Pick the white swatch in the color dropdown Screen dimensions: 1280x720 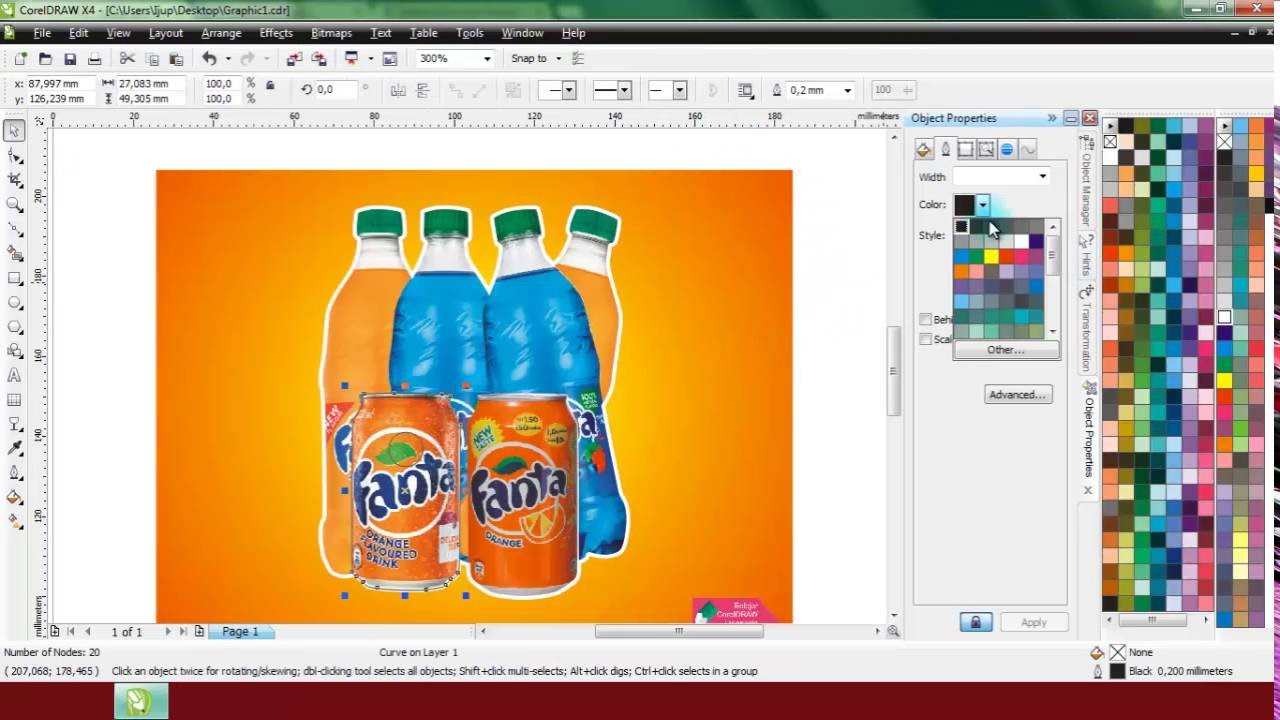1021,241
